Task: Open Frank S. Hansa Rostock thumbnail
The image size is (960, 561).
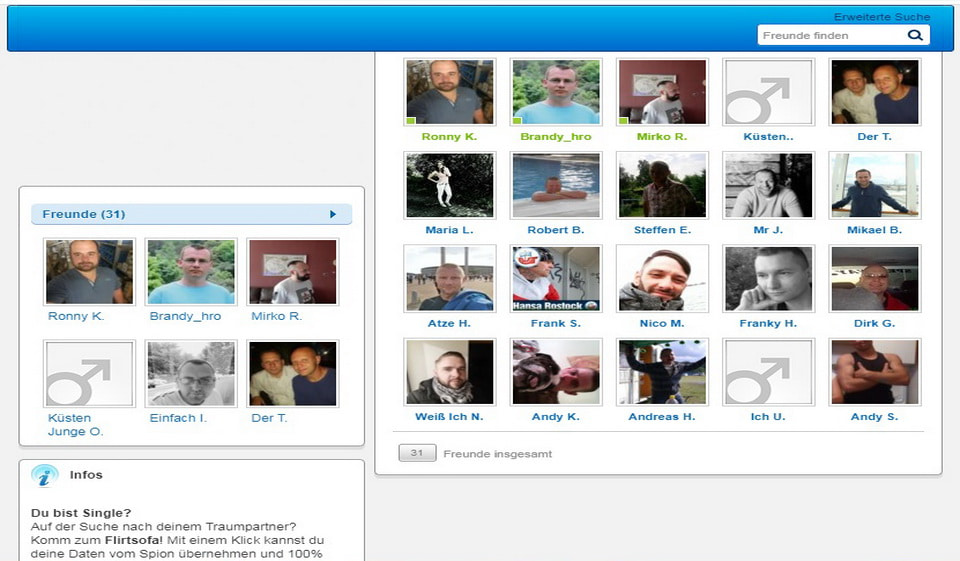Action: 555,279
